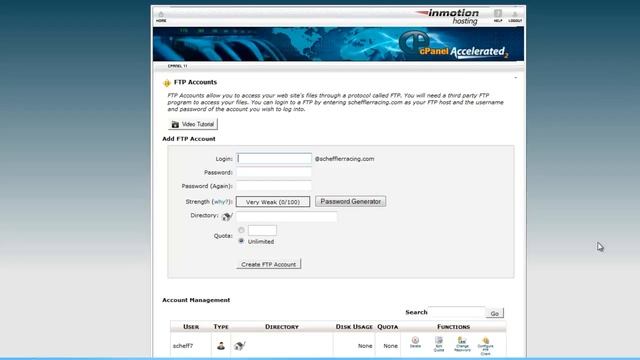Click the 'Add FTP Account' heading
640x360 pixels.
[189, 139]
